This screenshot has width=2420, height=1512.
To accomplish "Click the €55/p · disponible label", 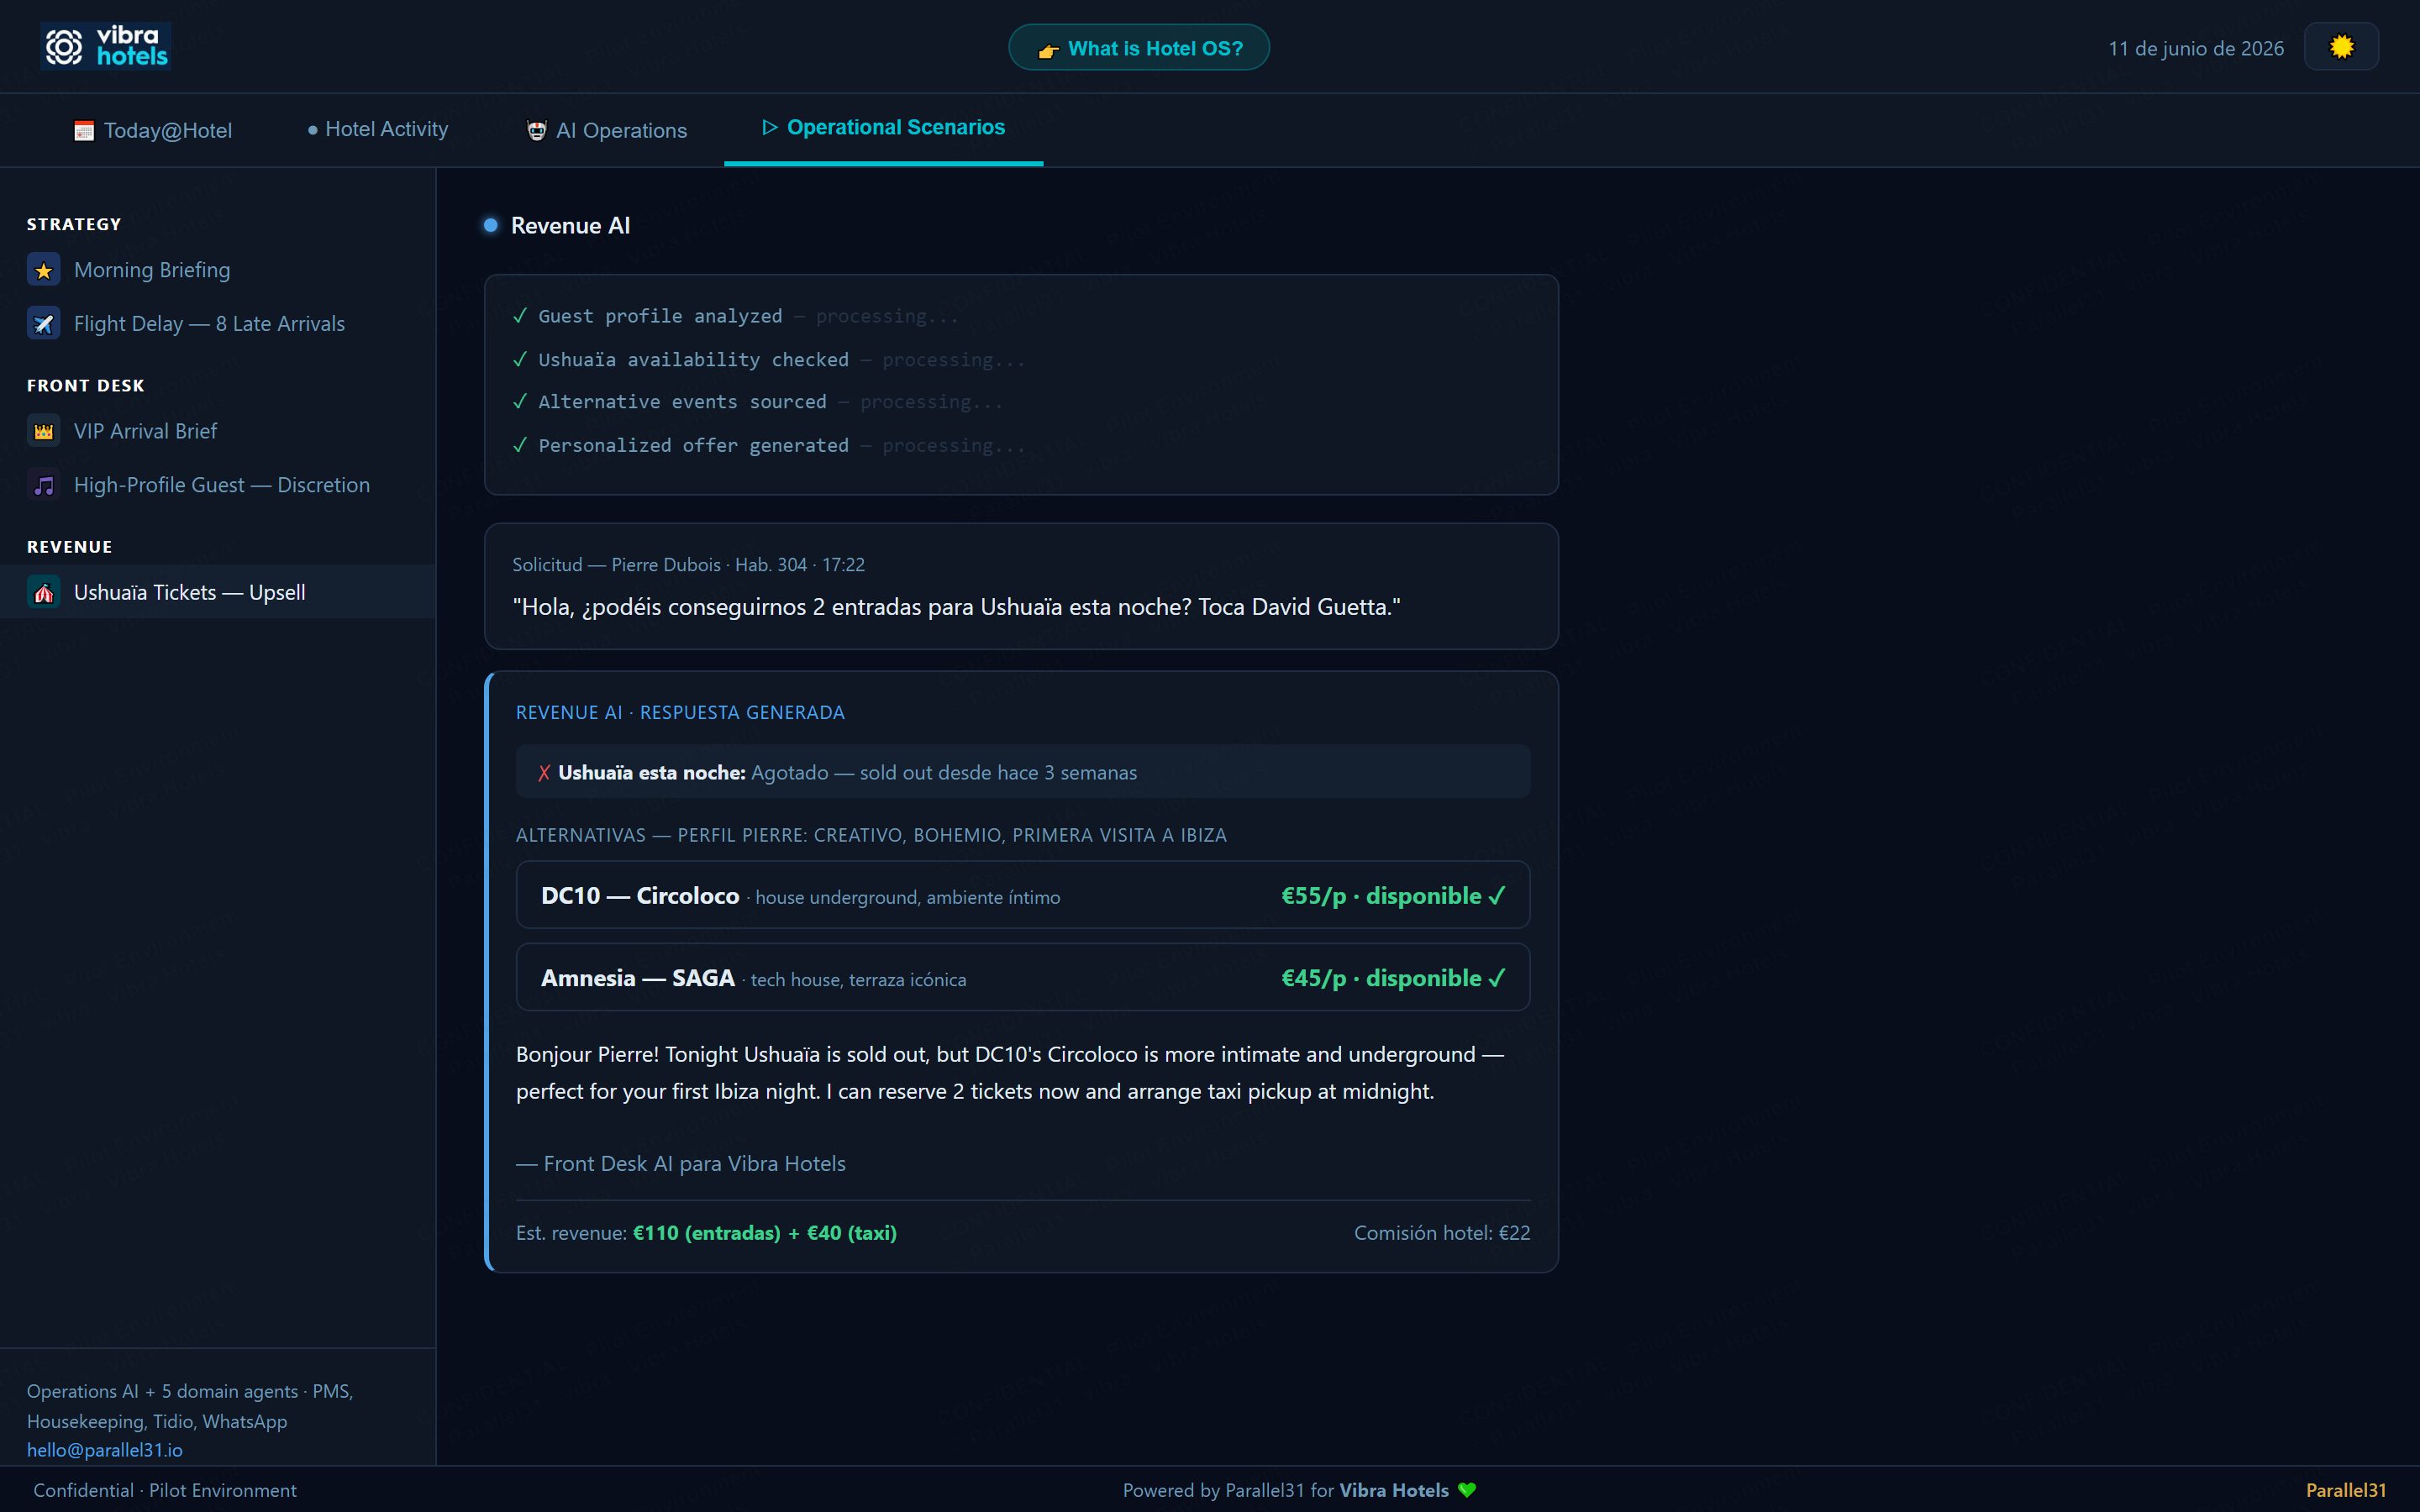I will click(x=1393, y=896).
